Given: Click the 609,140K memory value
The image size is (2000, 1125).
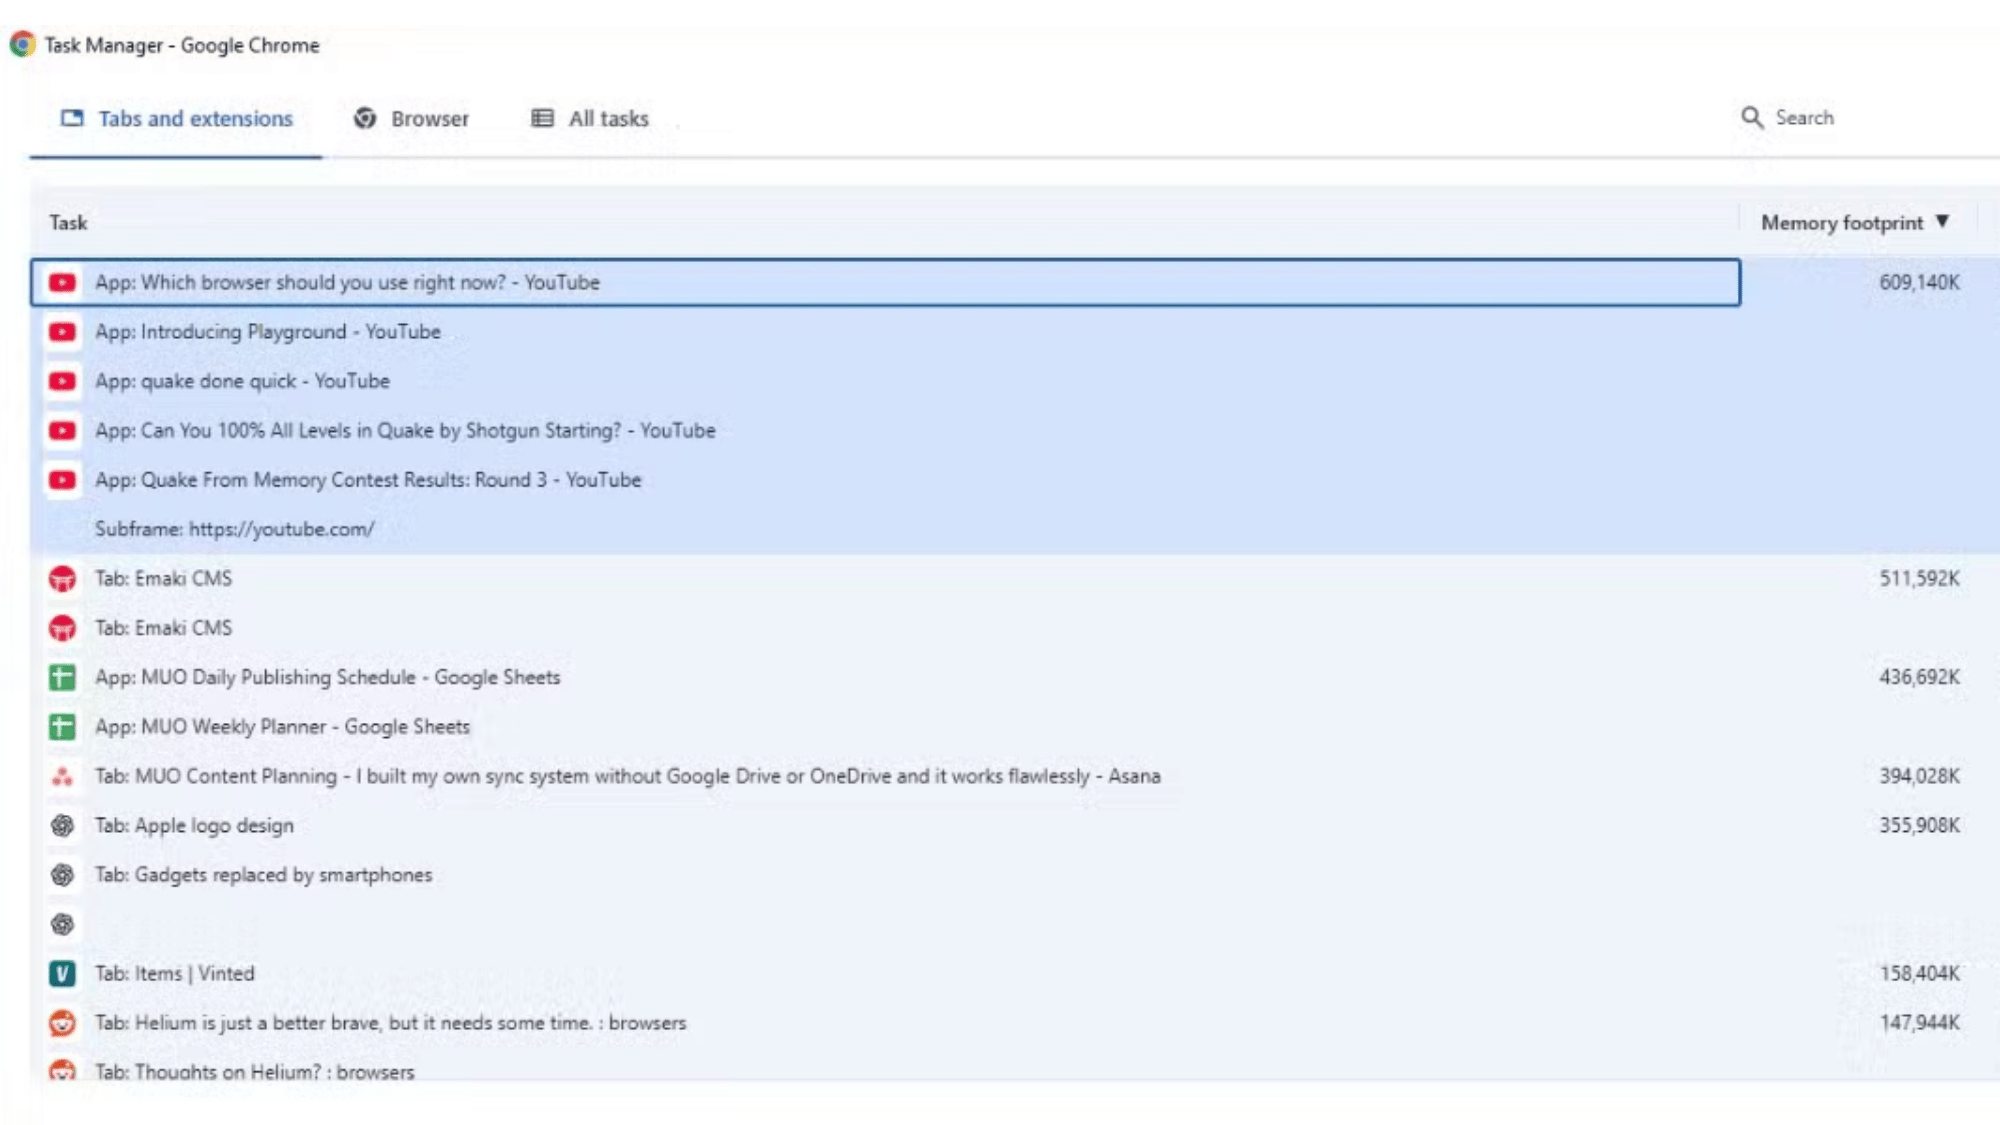Looking at the screenshot, I should tap(1919, 282).
